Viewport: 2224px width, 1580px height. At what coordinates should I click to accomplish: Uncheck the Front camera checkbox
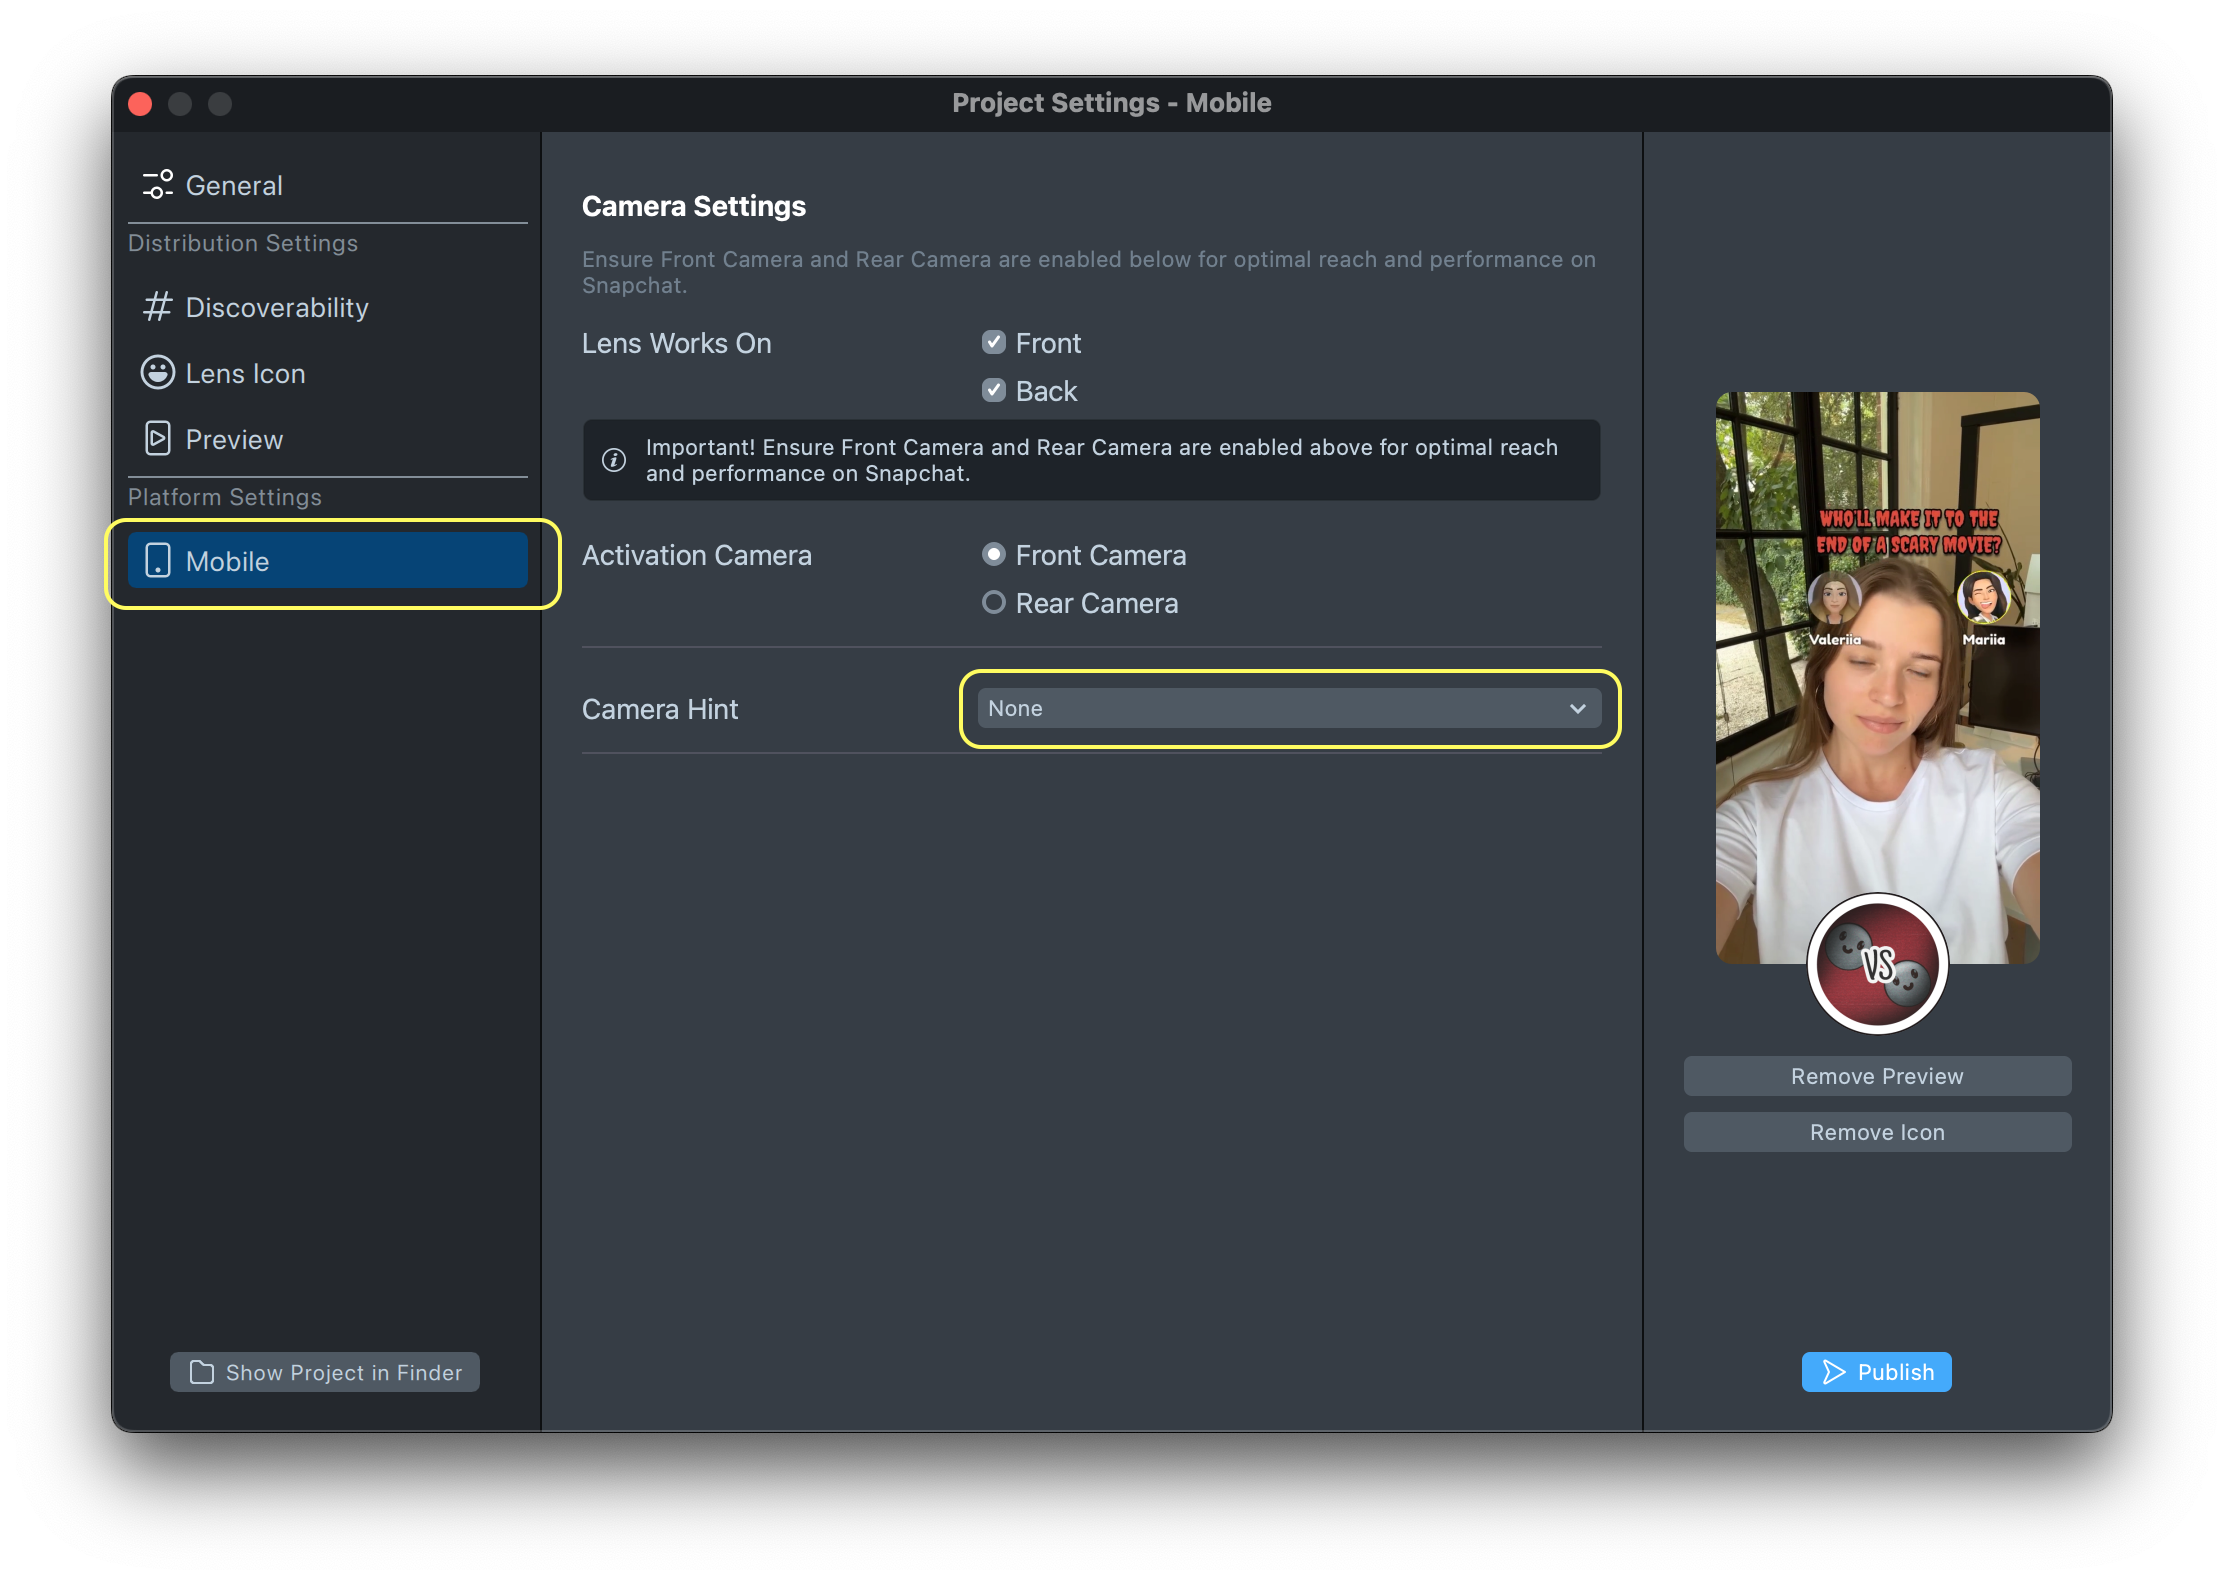tap(993, 343)
